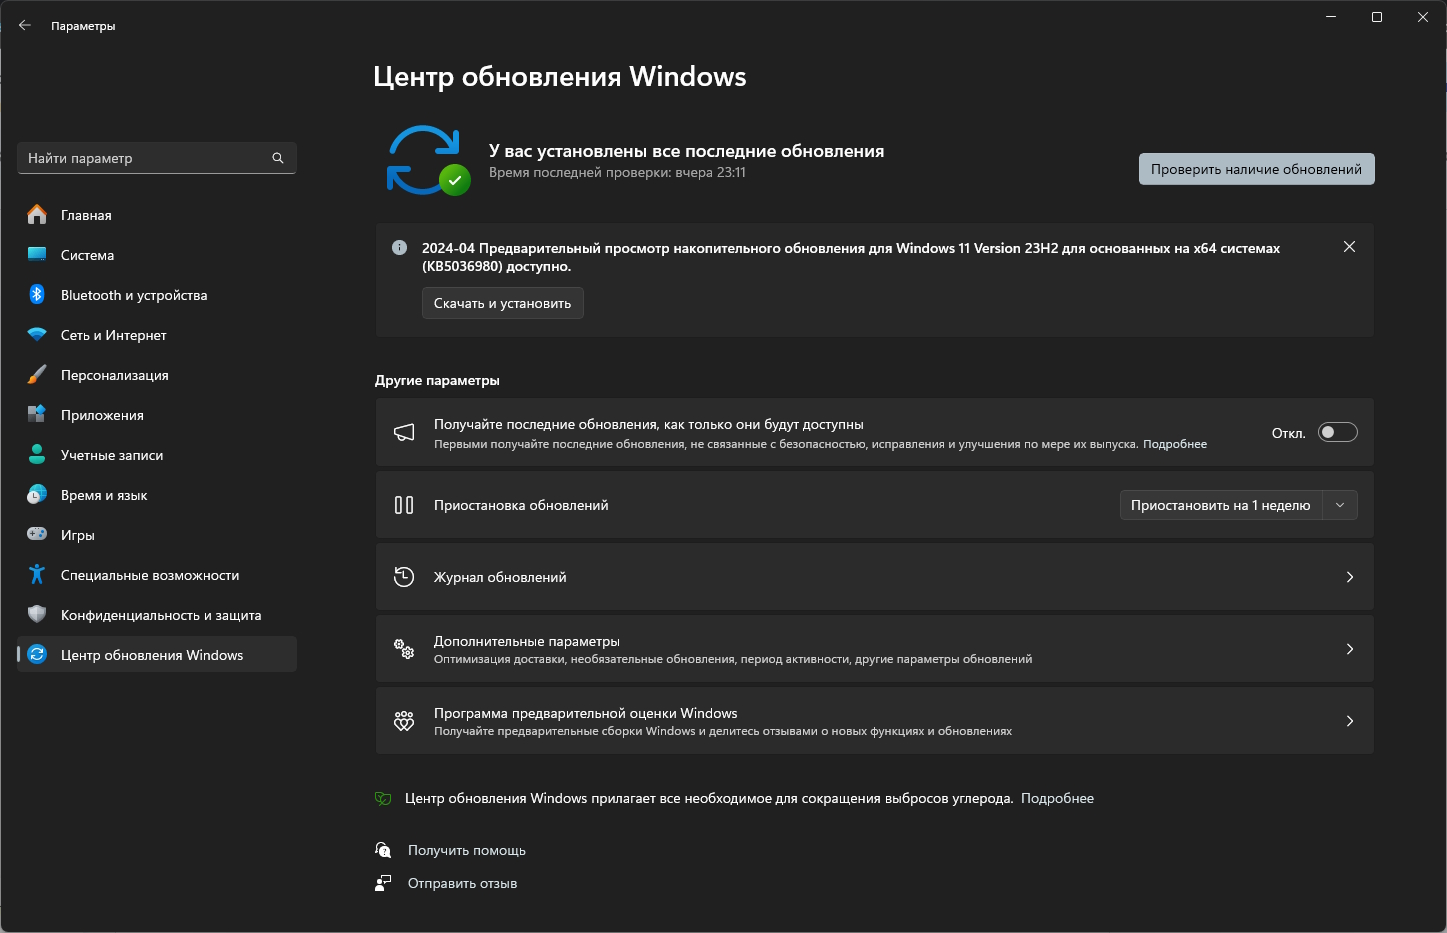Open Bluetooth и устройства section
1447x933 pixels.
[157, 295]
